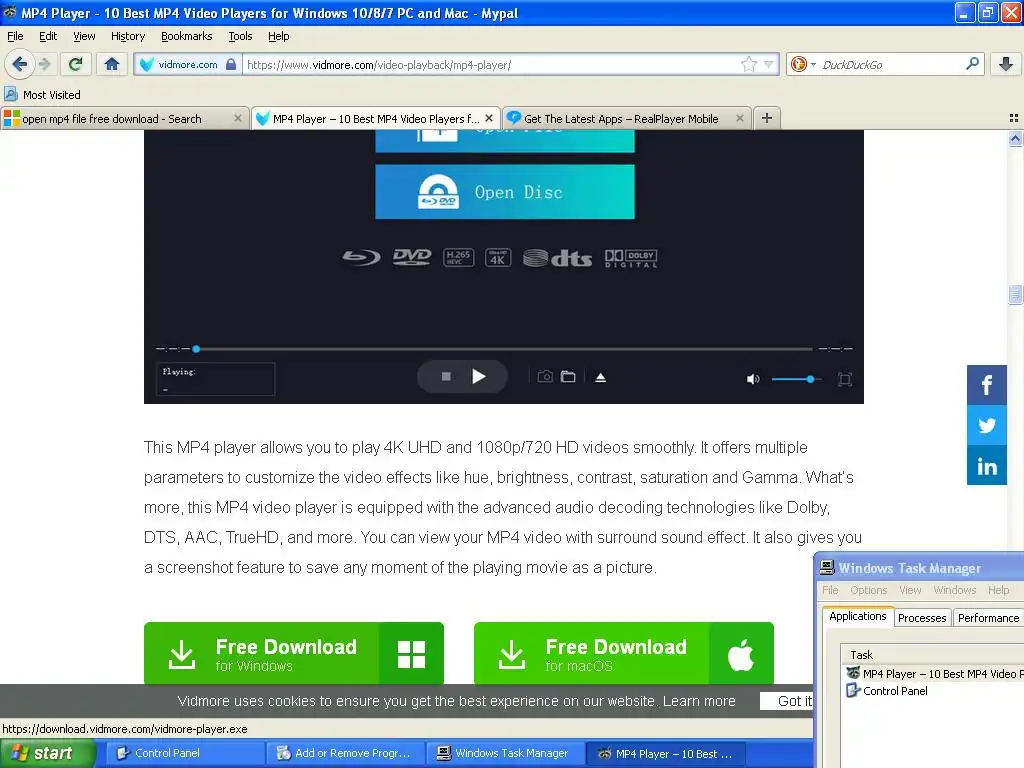Click the open folder icon in player

tap(568, 377)
